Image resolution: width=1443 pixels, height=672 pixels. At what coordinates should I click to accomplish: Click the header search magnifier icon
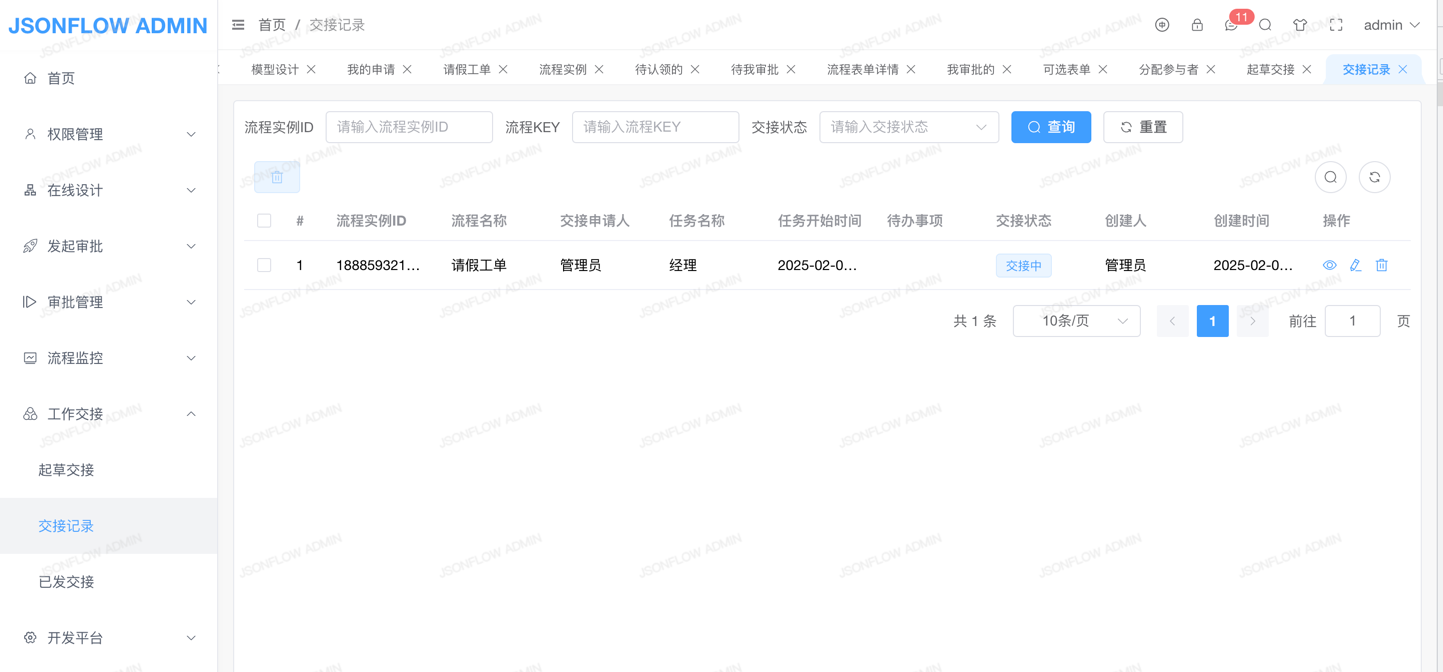point(1265,25)
